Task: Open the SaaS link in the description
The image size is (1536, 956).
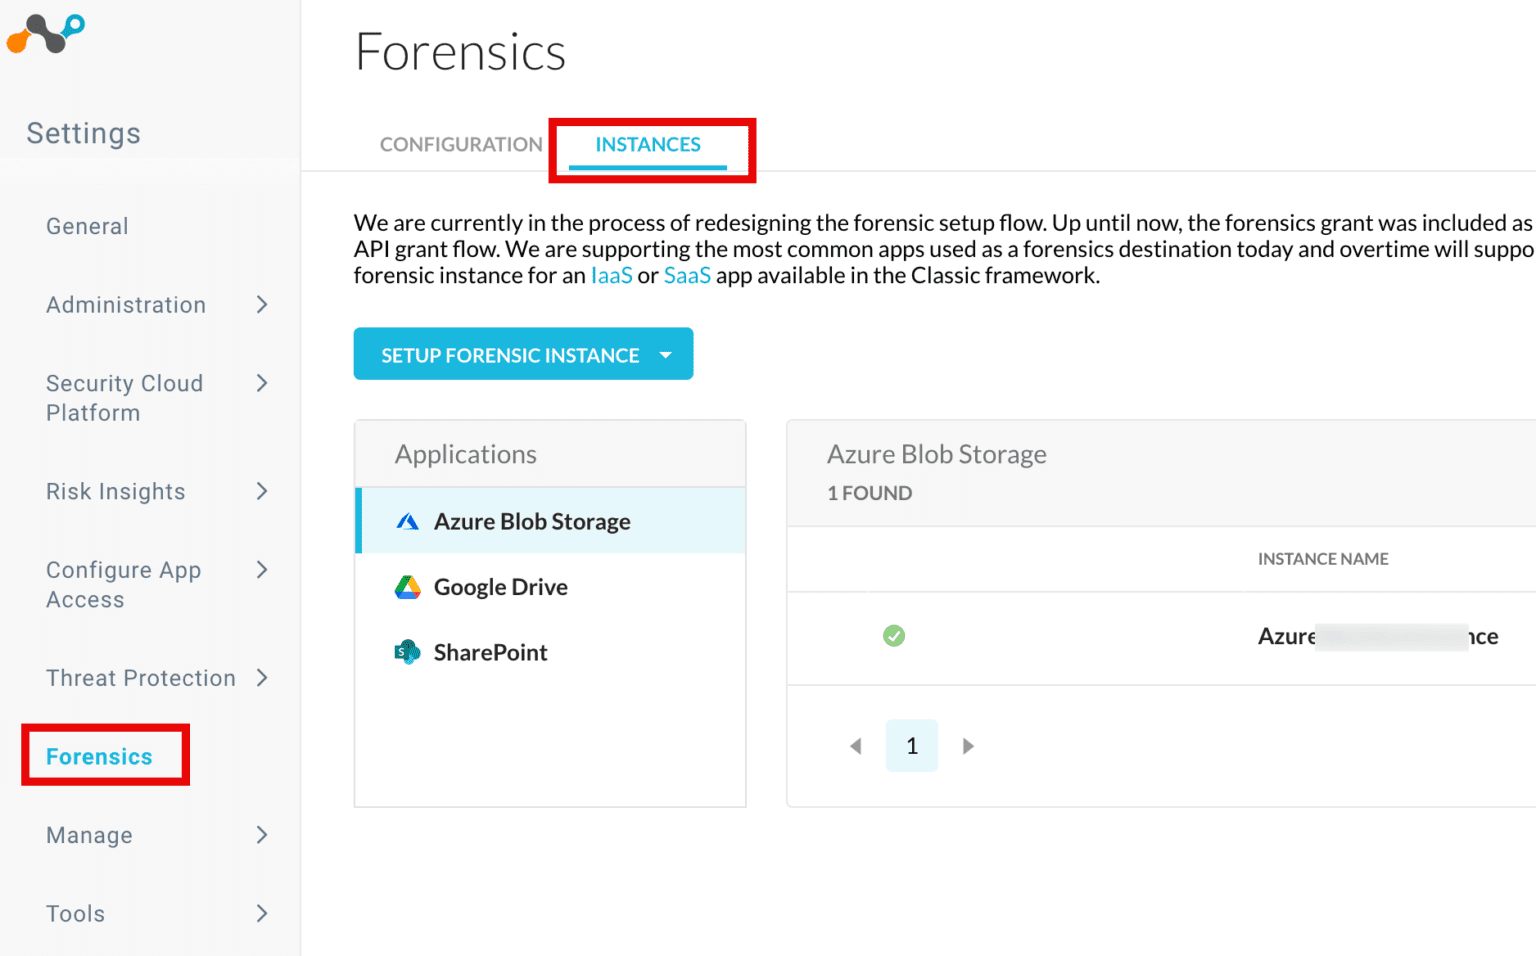Action: pos(687,275)
